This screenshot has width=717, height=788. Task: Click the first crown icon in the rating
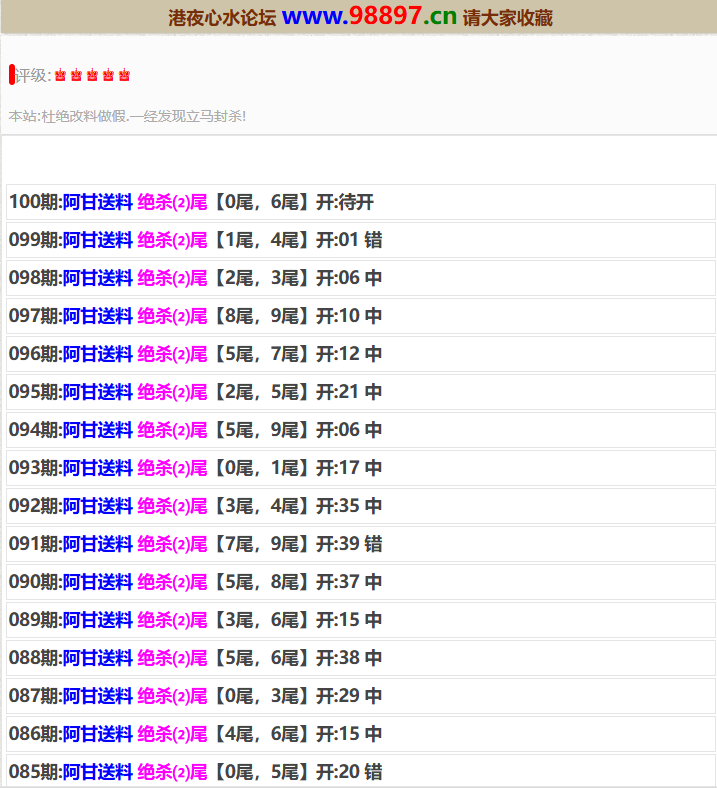(x=60, y=75)
